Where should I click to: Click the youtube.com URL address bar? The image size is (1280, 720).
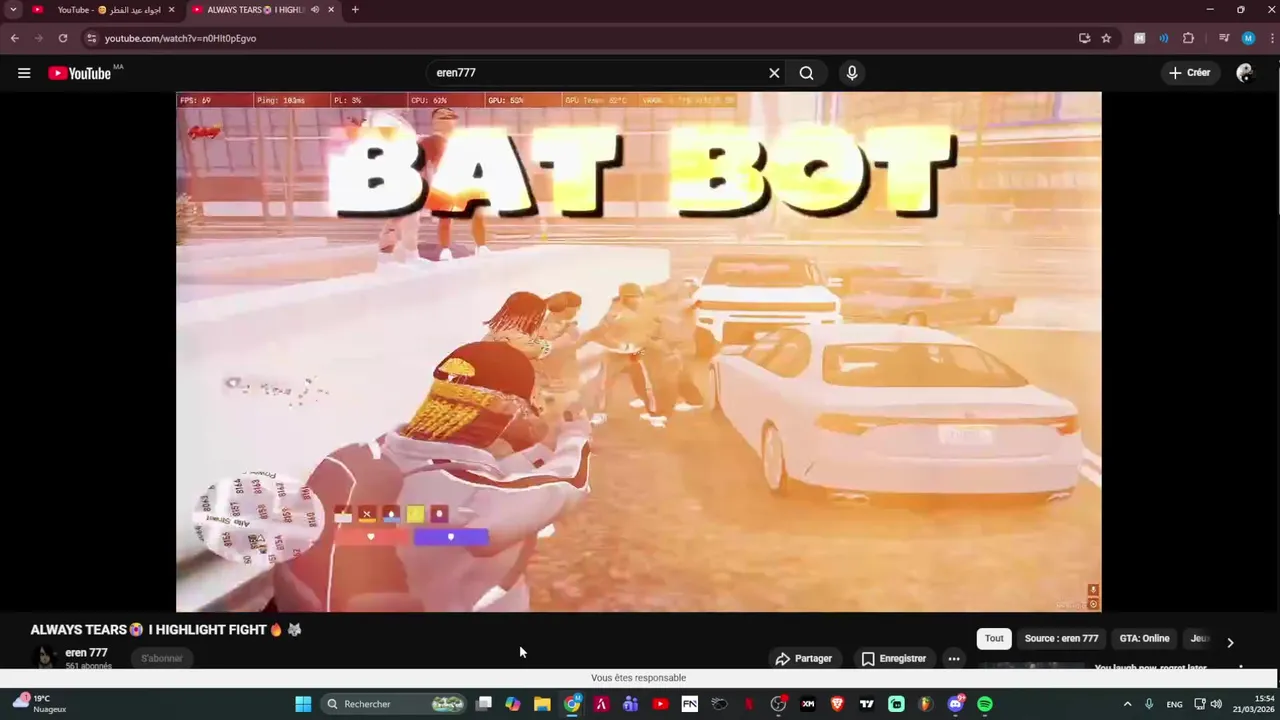[x=580, y=38]
